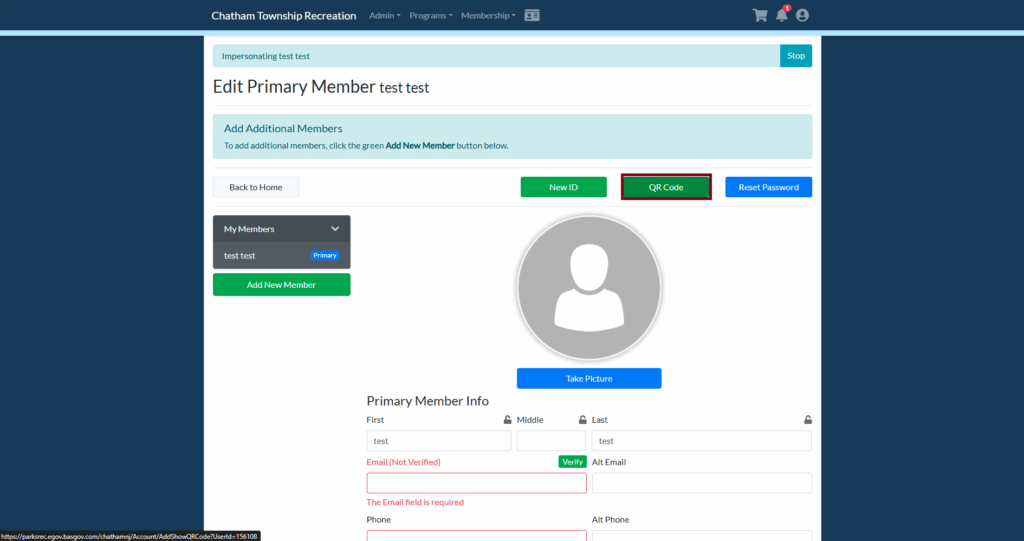Open the Membership dropdown menu

tap(488, 16)
